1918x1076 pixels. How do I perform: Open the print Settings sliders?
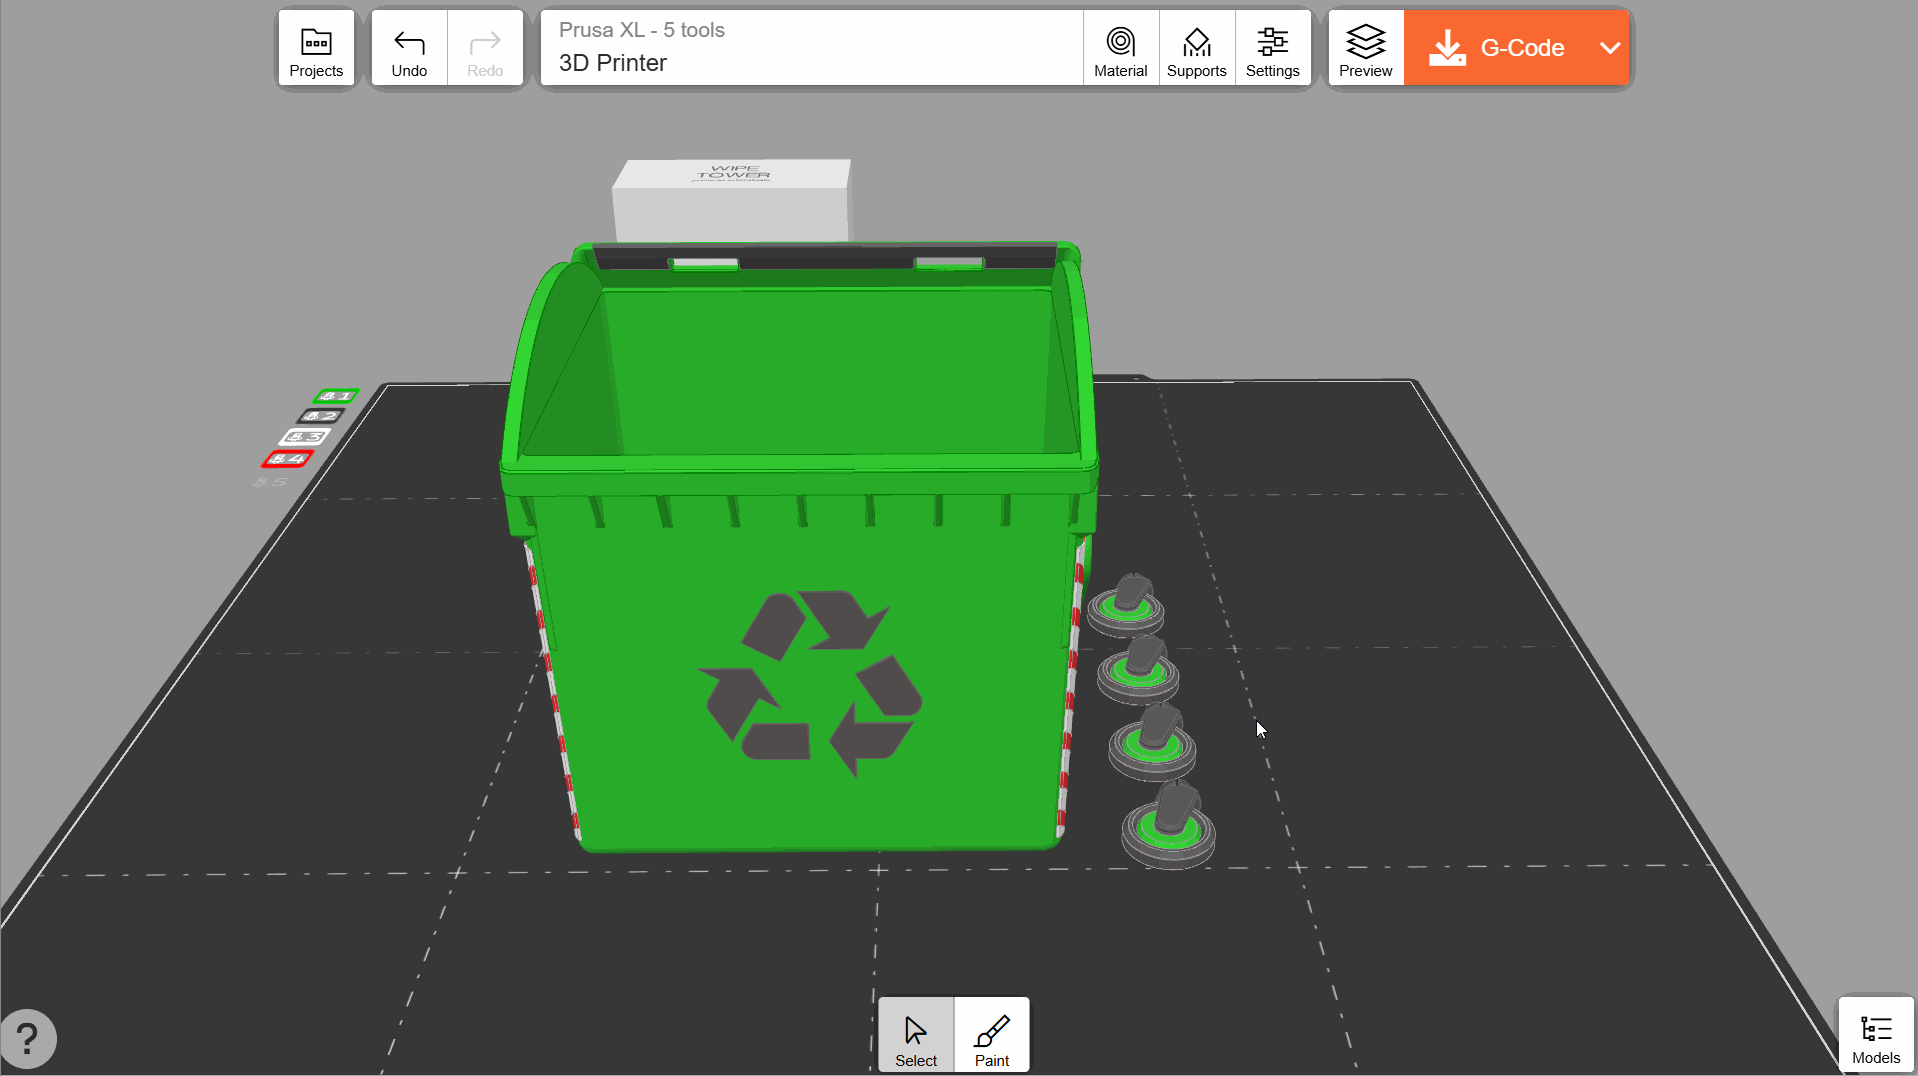[1272, 49]
